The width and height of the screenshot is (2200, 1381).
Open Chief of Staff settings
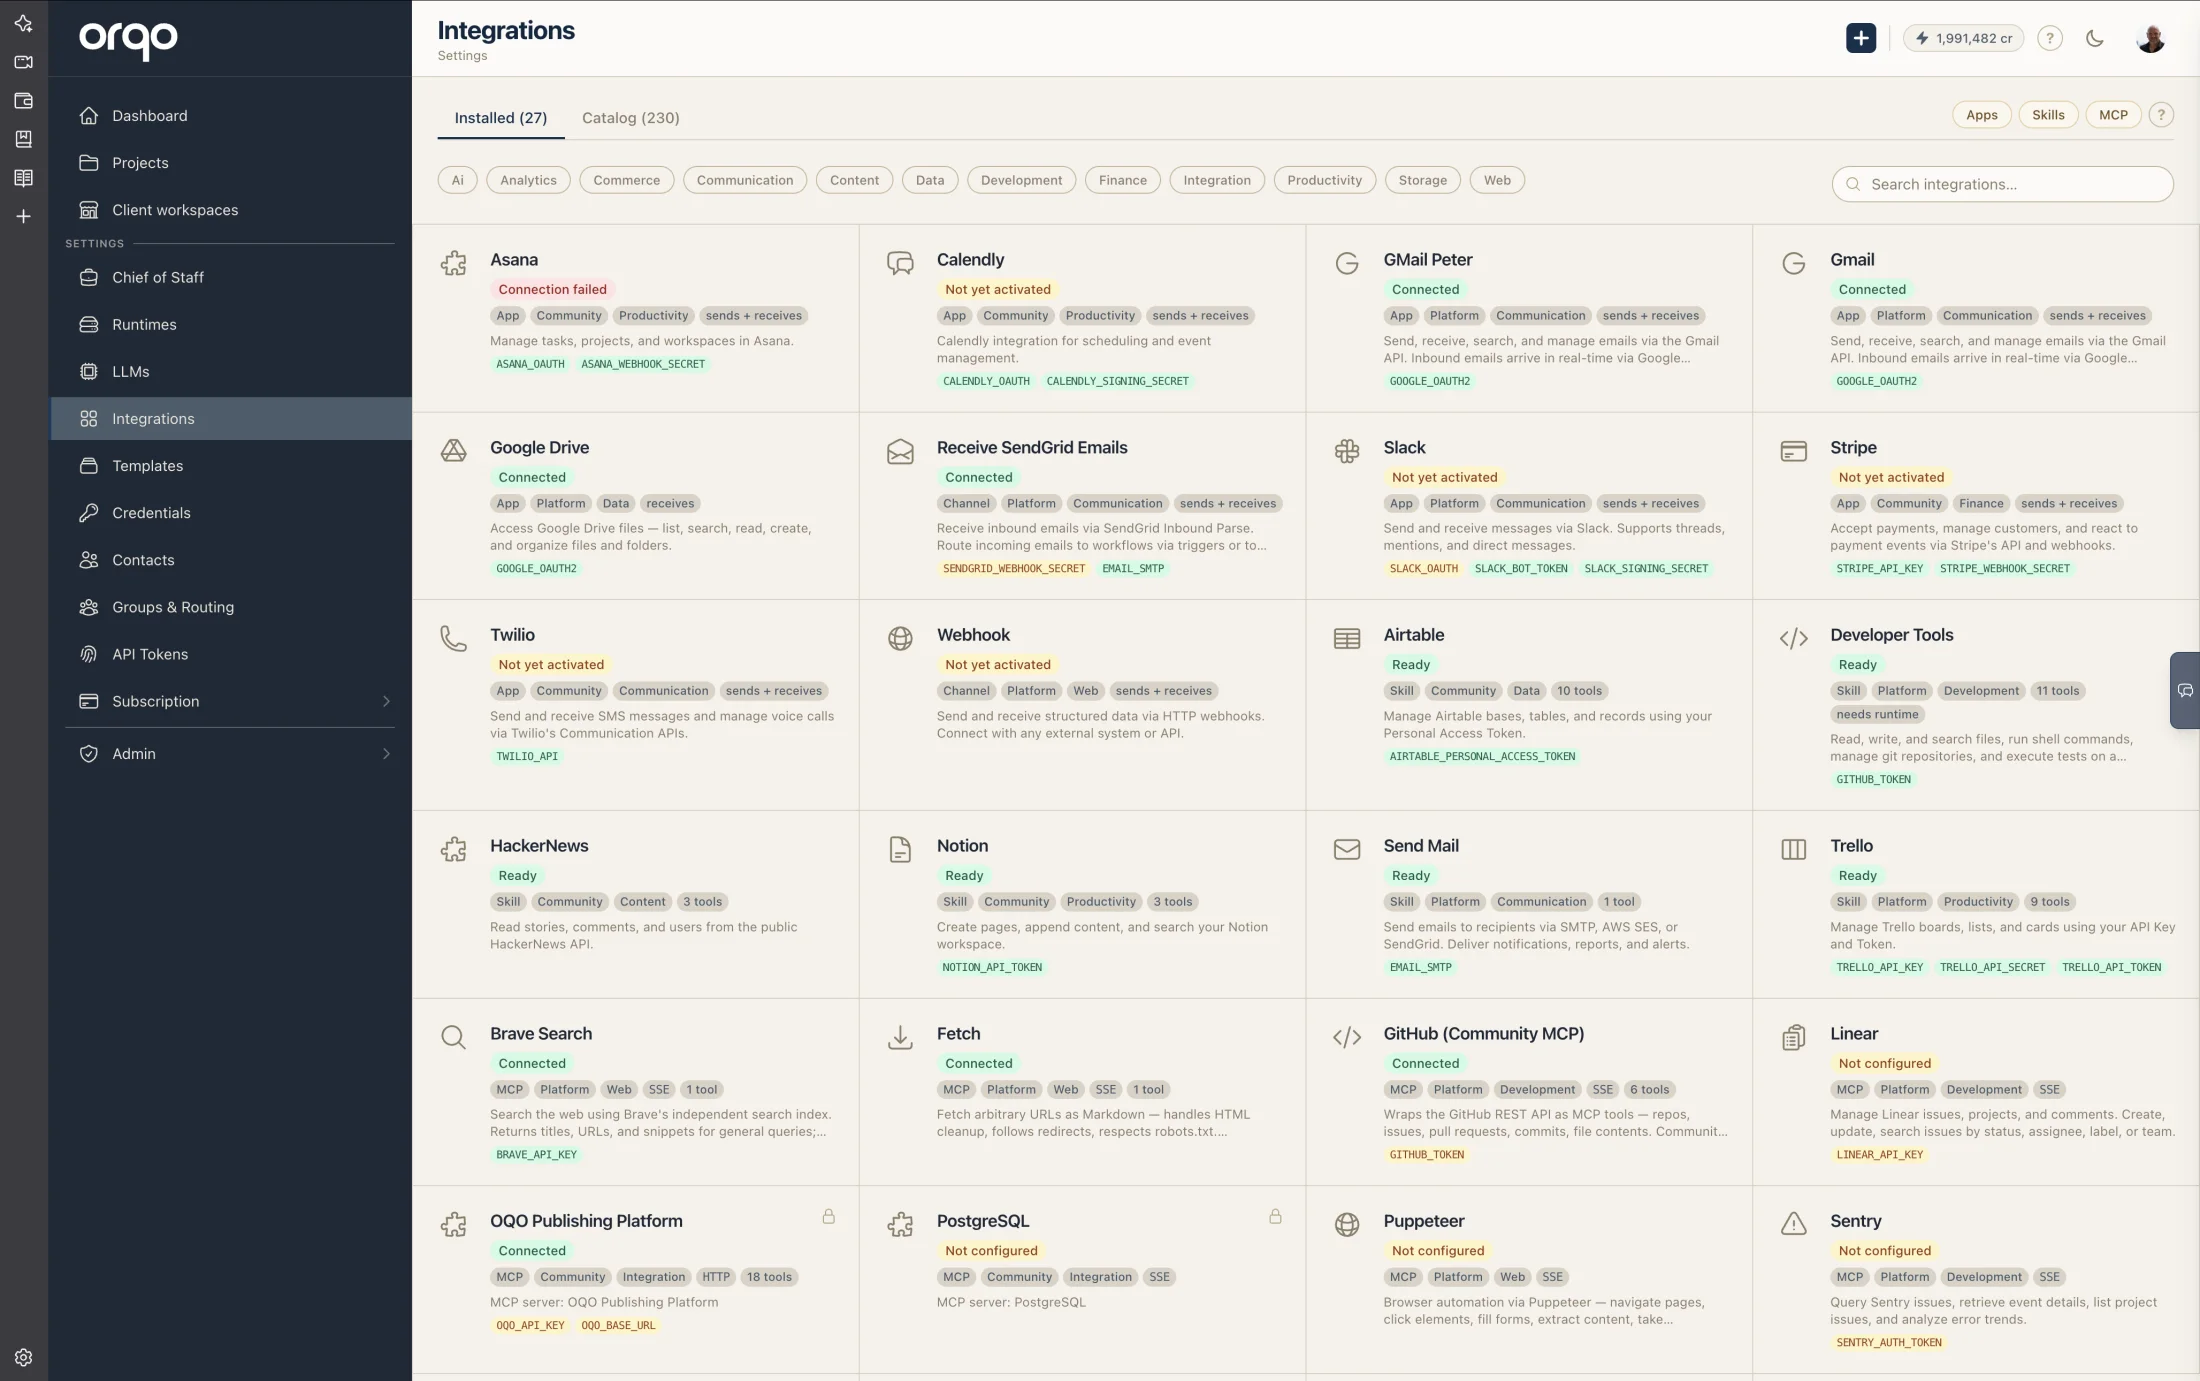point(231,277)
